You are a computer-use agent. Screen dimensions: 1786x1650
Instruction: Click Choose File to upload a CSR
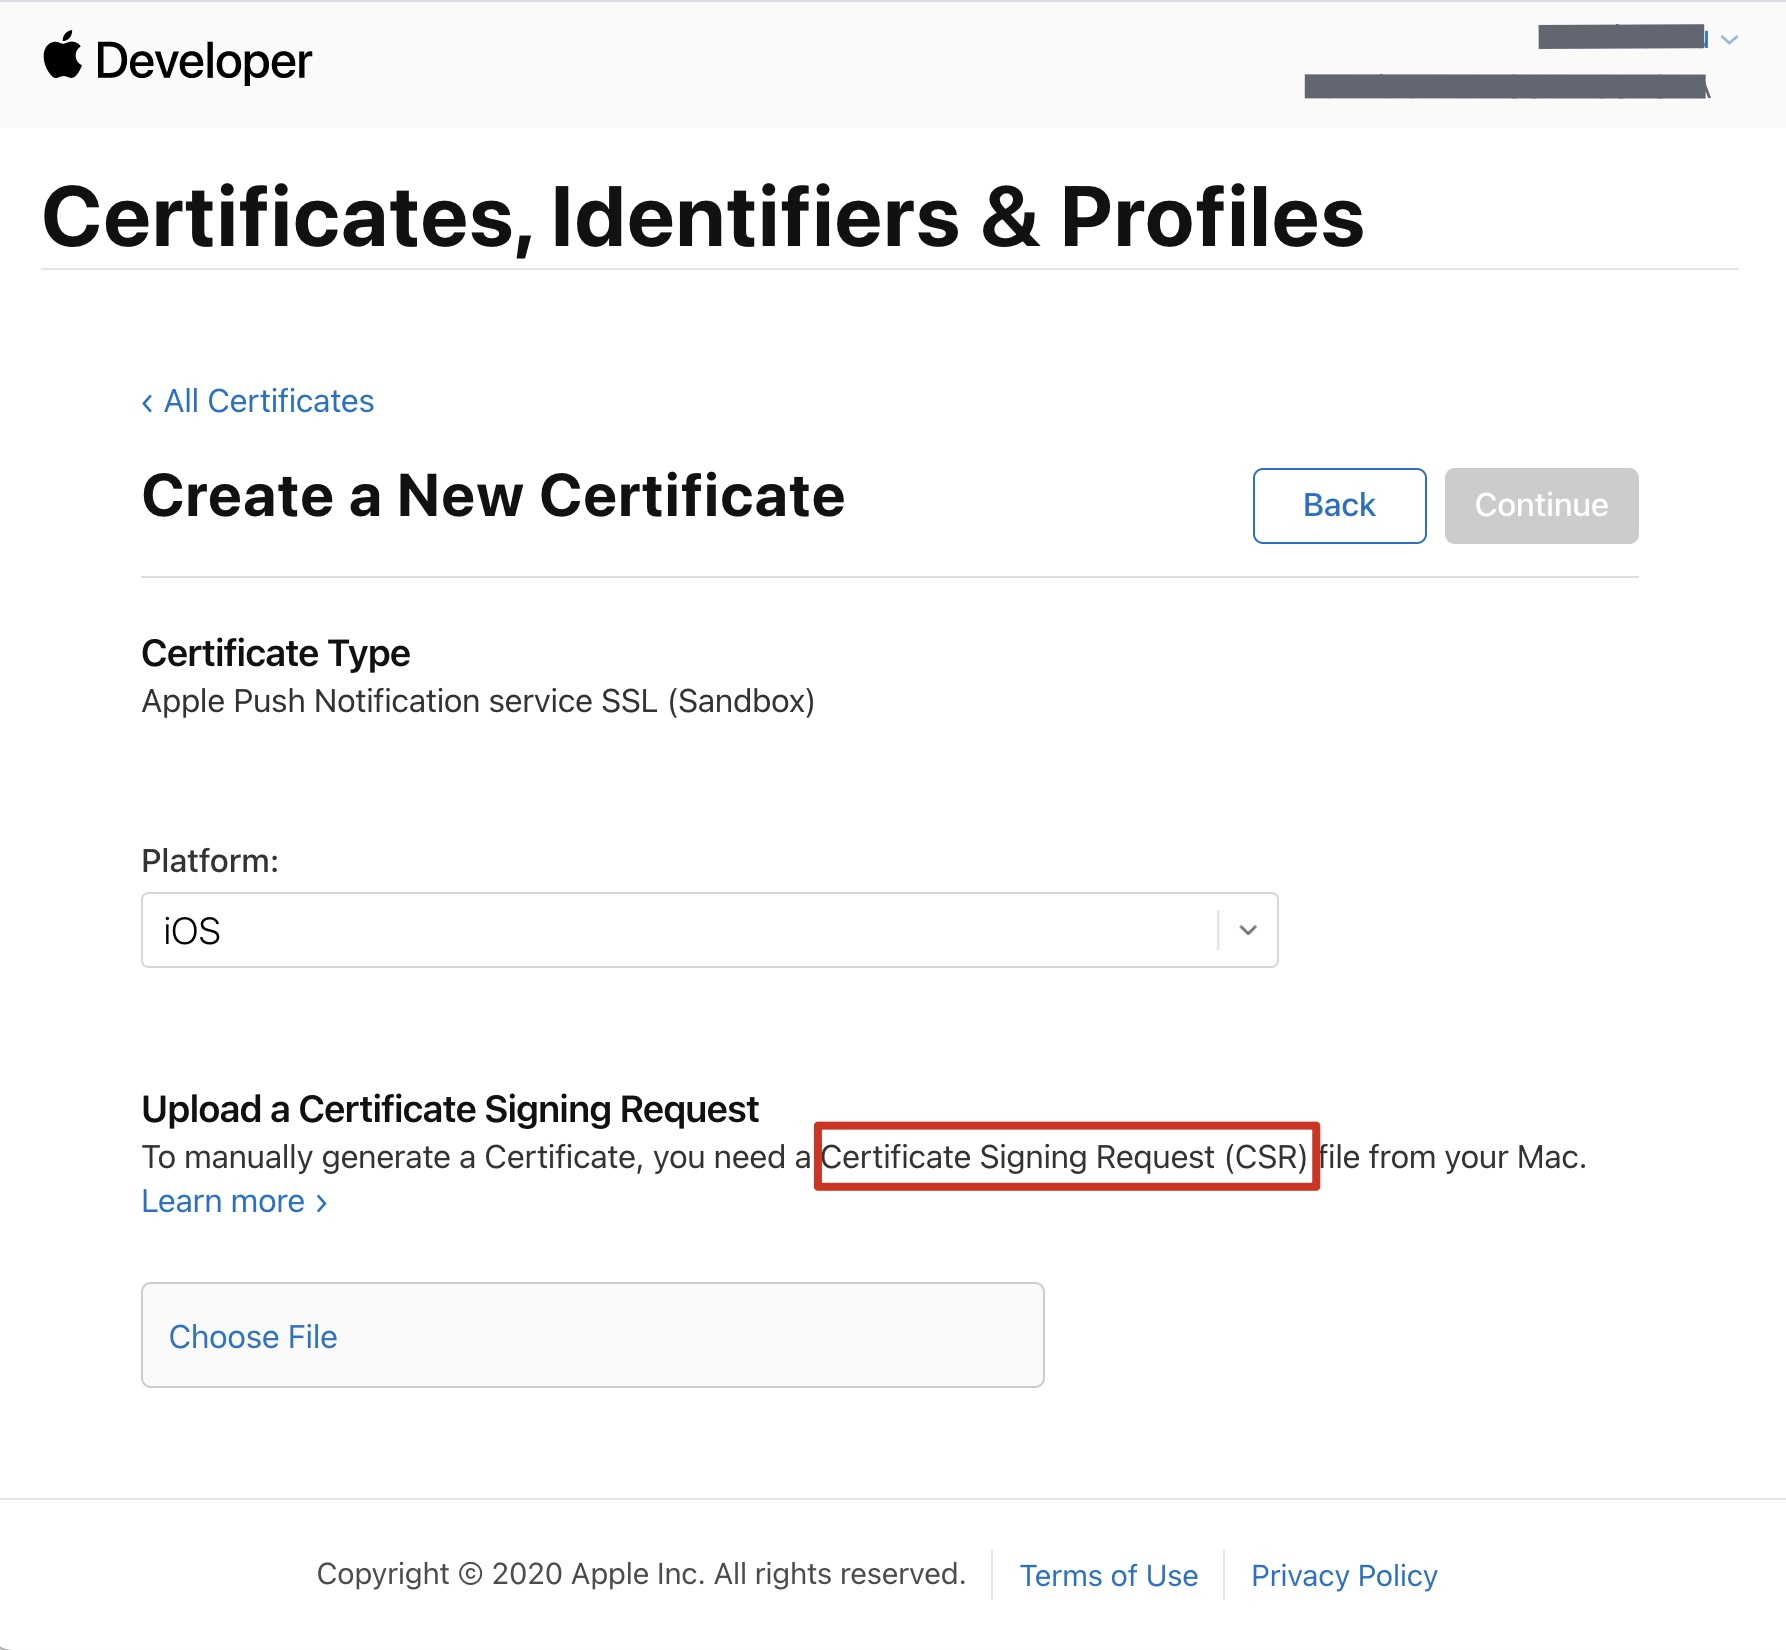(253, 1336)
